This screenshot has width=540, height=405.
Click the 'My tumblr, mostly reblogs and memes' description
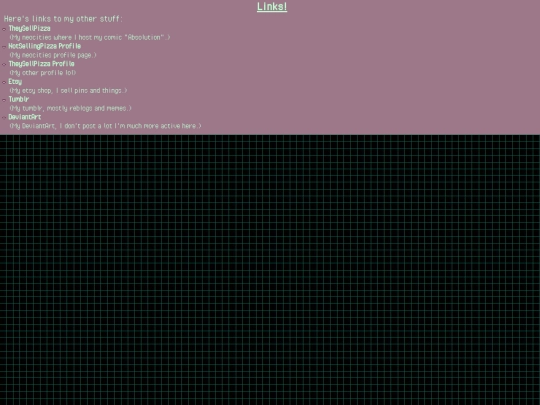[x=70, y=108]
